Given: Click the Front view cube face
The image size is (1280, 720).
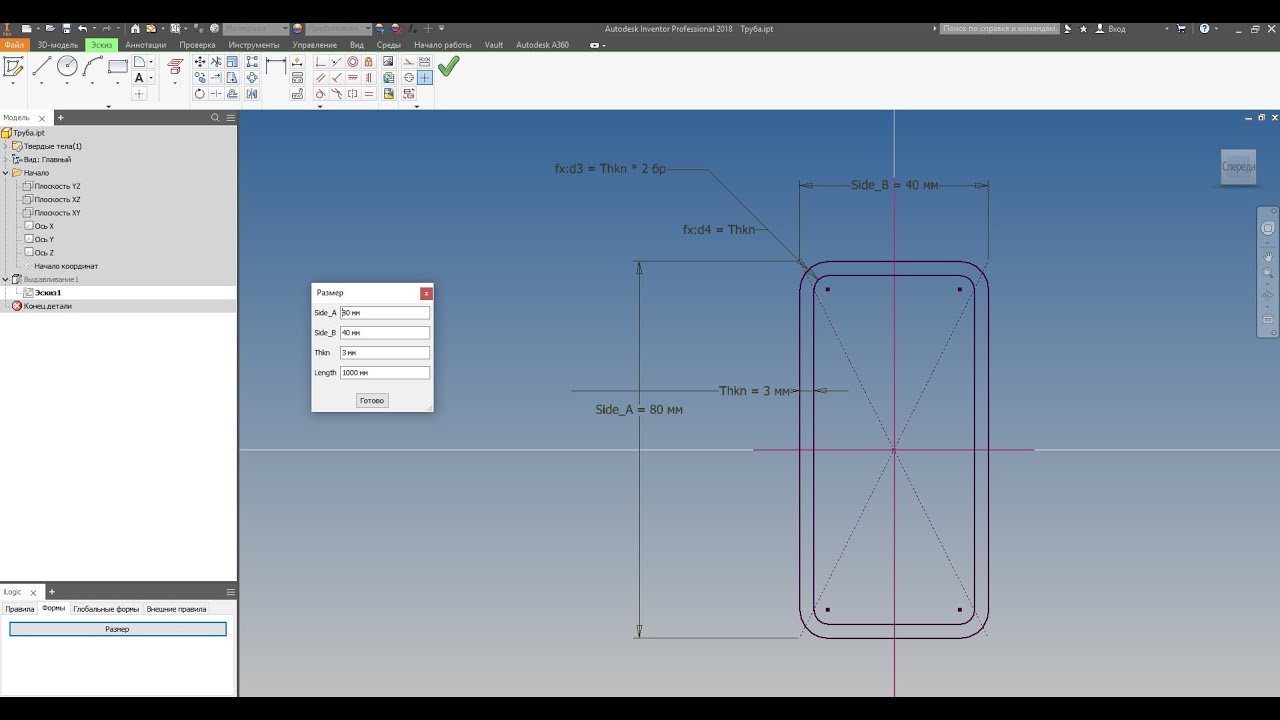Looking at the screenshot, I should coord(1238,166).
